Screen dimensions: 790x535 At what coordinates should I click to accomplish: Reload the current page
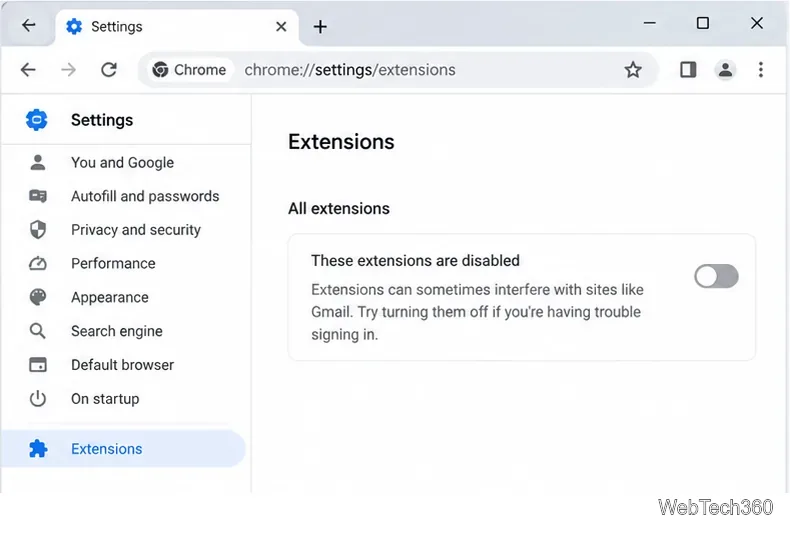(x=109, y=70)
